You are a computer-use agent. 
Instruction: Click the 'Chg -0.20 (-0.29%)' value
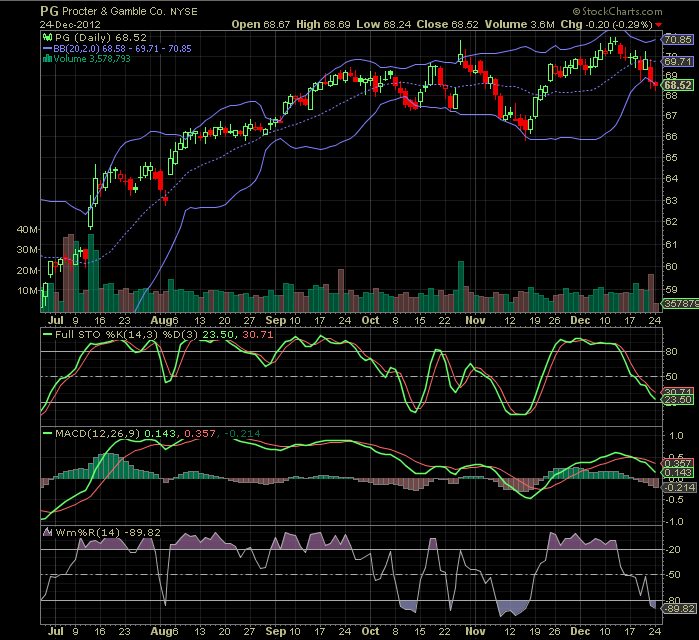point(607,25)
